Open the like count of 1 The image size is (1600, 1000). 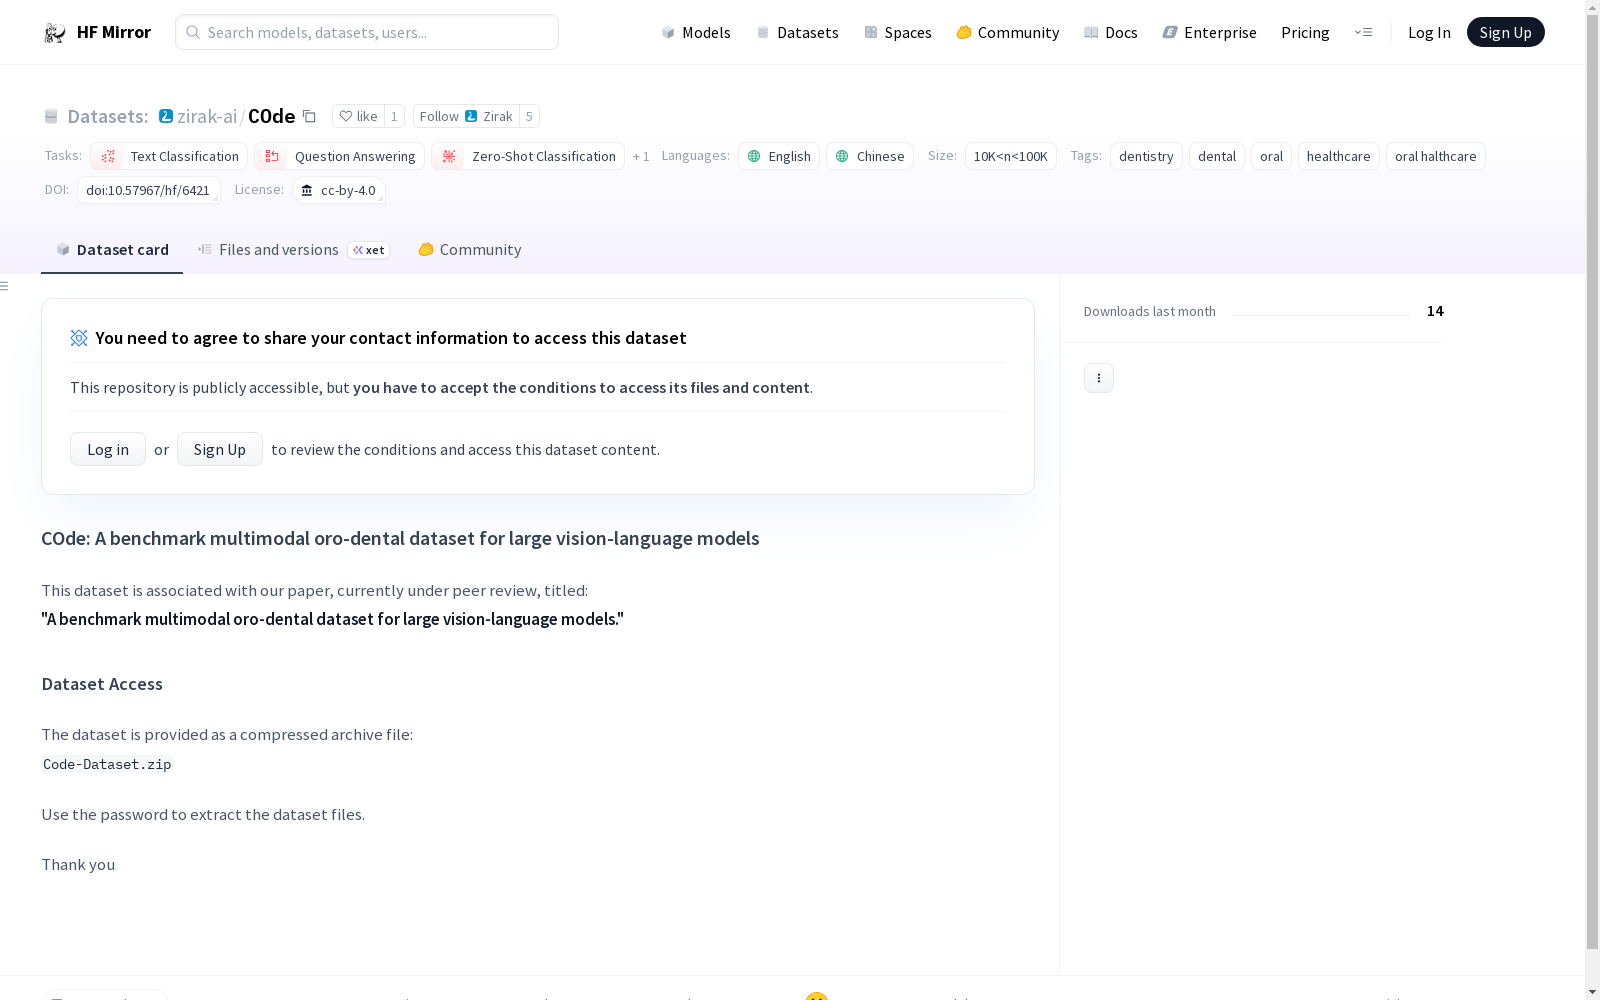tap(394, 117)
